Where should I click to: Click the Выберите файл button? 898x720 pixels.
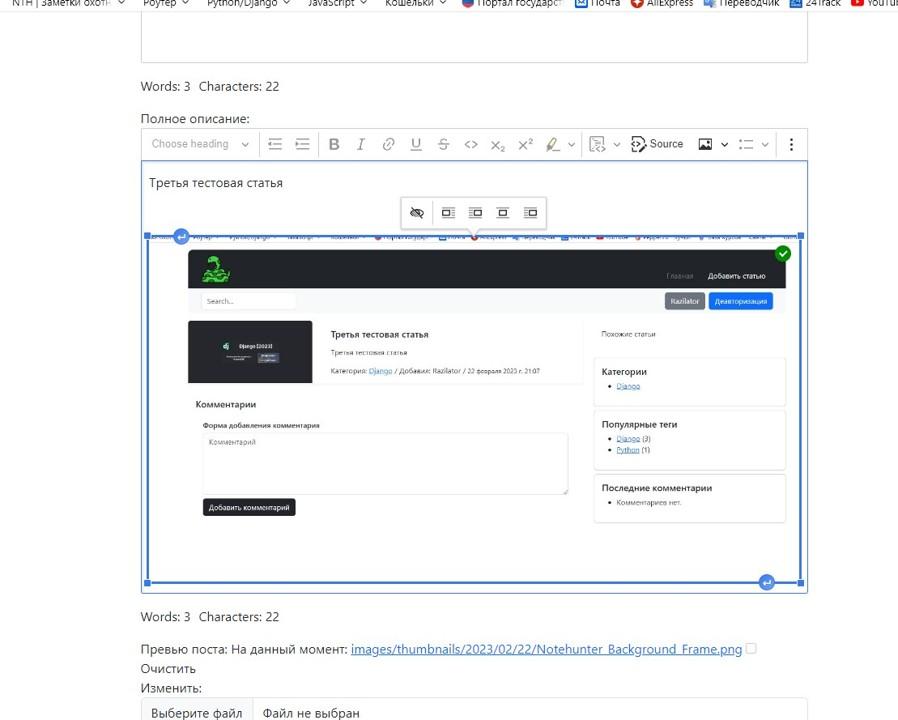coord(197,713)
